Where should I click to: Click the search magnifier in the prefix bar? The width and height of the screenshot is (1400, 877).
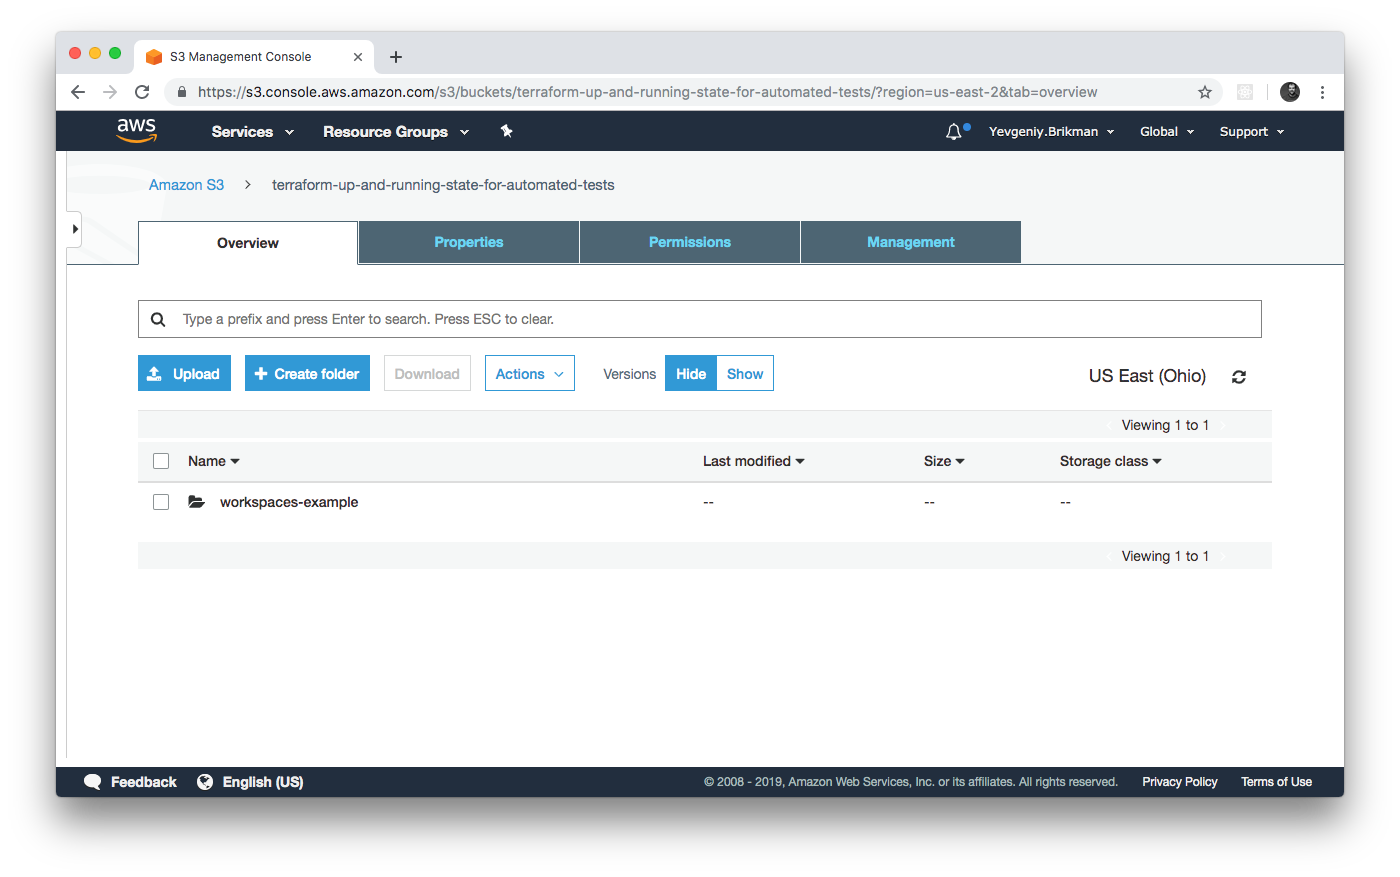[158, 318]
